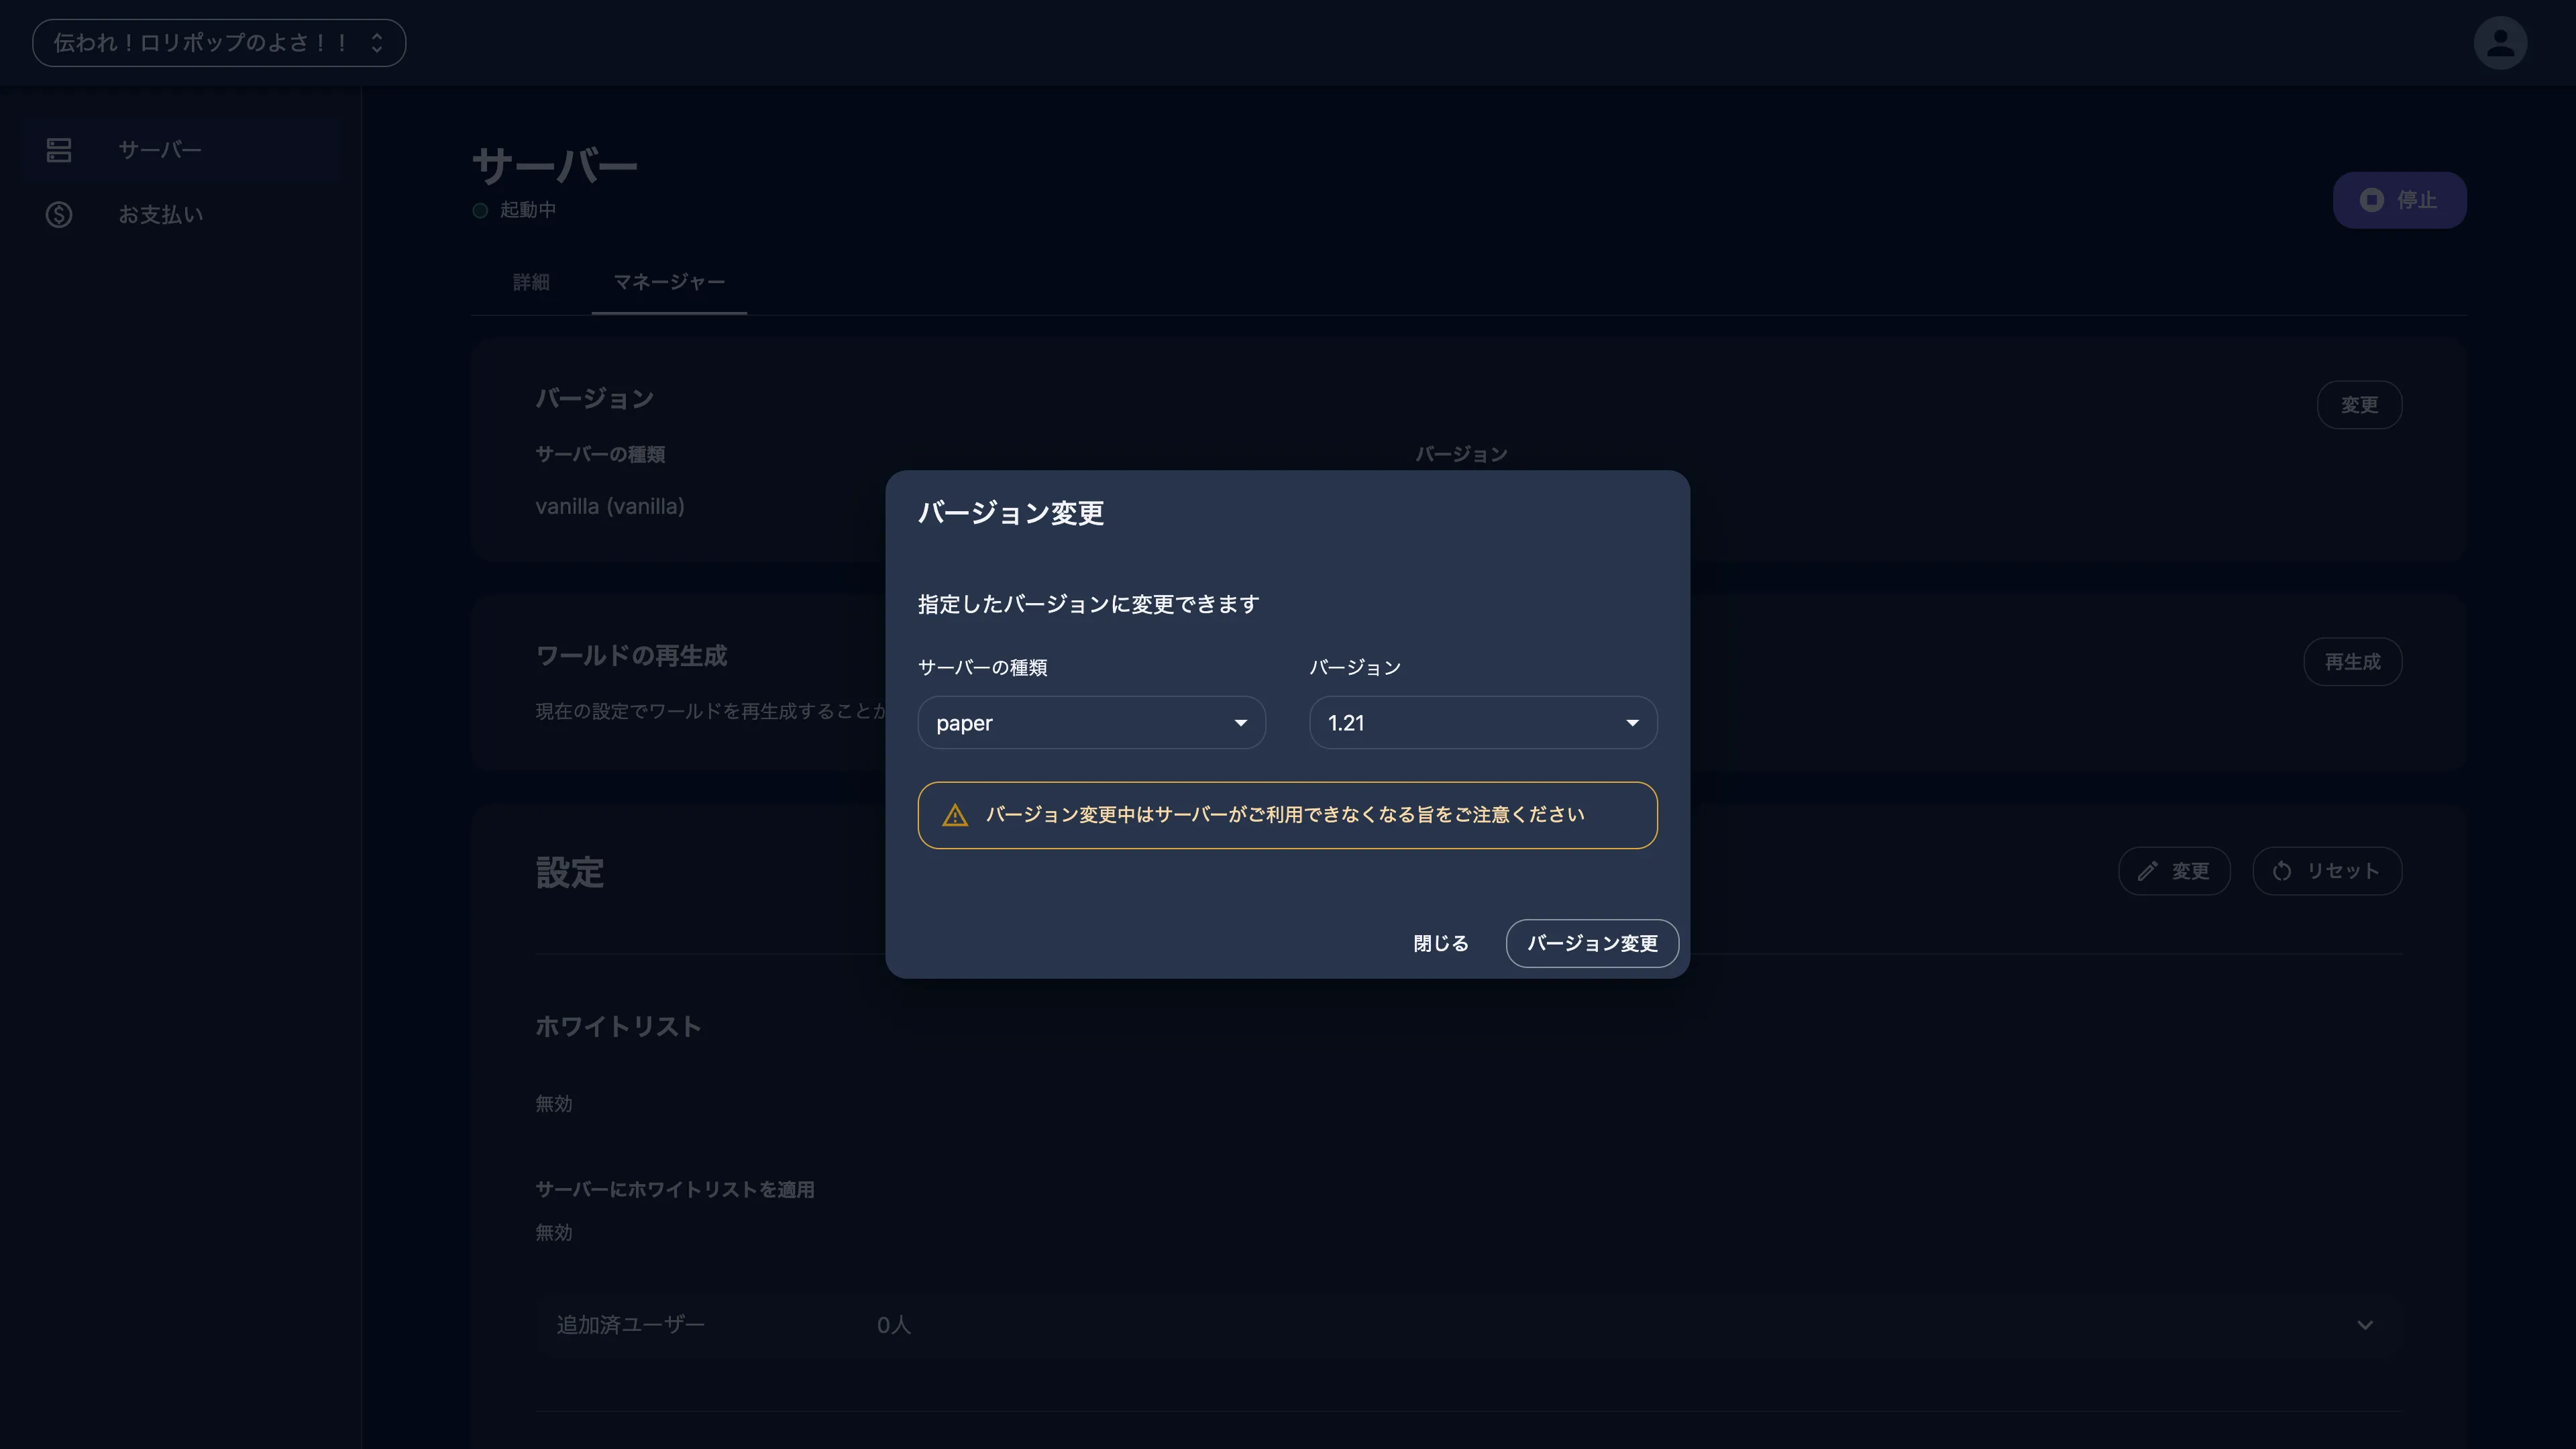Open the server selector 伝われ！ロリポップのよさ！！
The height and width of the screenshot is (1449, 2576).
[x=219, y=43]
